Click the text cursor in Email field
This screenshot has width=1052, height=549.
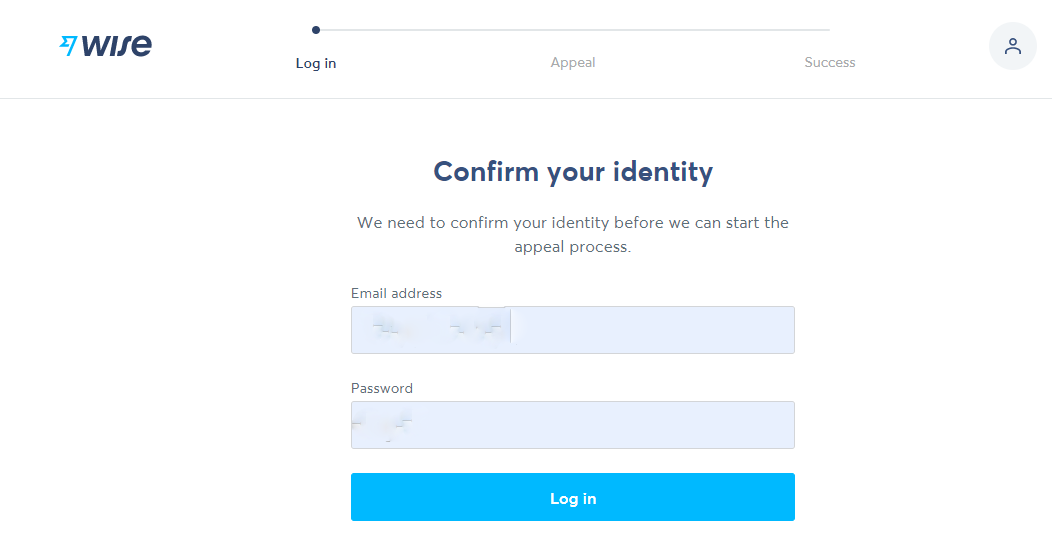click(x=511, y=327)
